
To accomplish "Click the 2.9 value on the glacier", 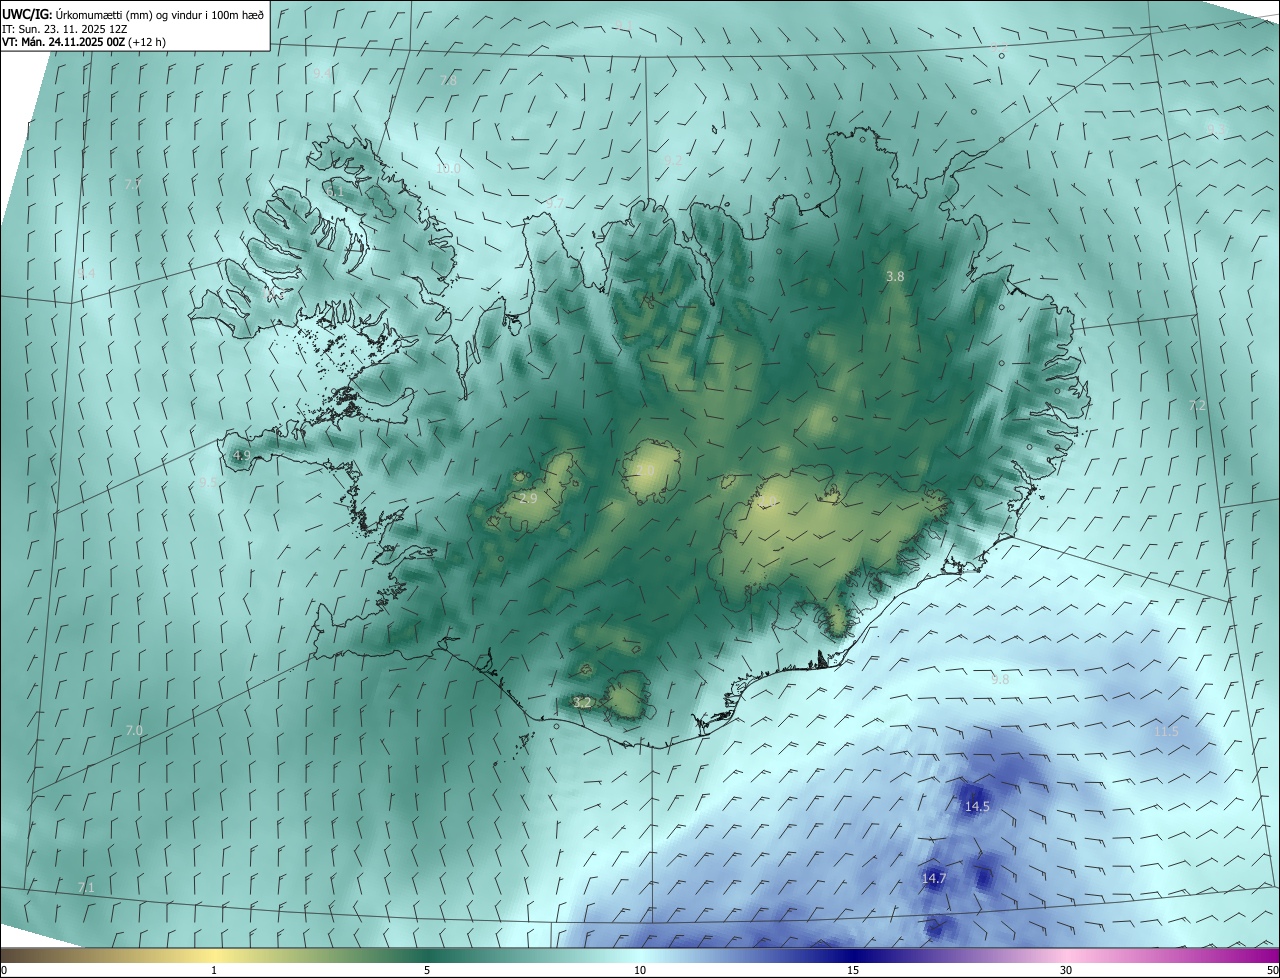I will click(529, 498).
